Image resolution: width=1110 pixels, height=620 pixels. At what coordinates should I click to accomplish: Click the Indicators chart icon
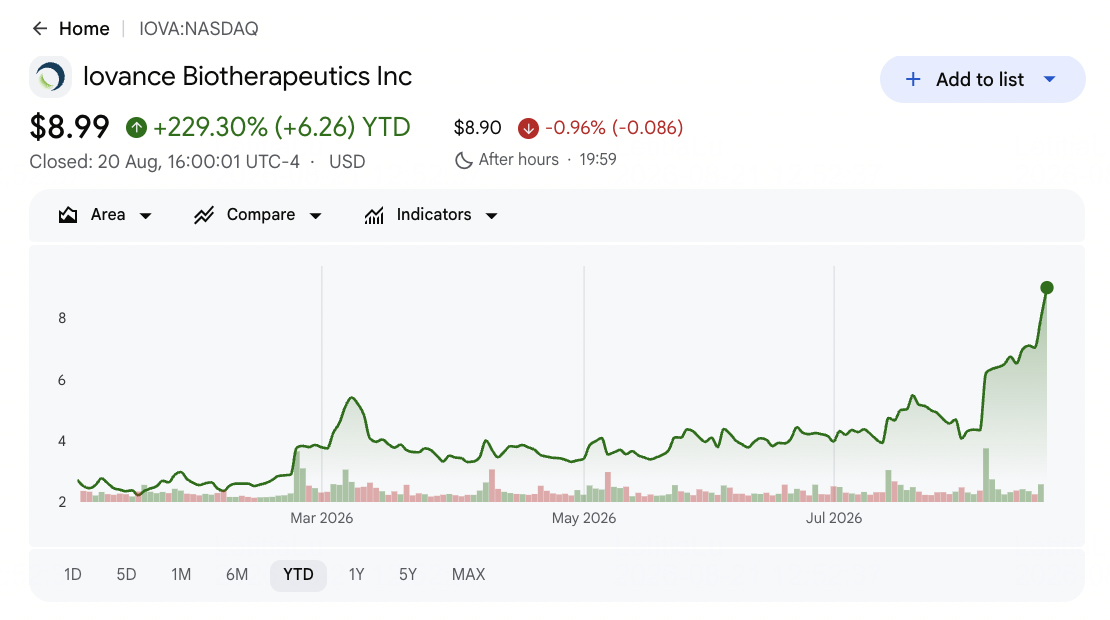[x=374, y=215]
